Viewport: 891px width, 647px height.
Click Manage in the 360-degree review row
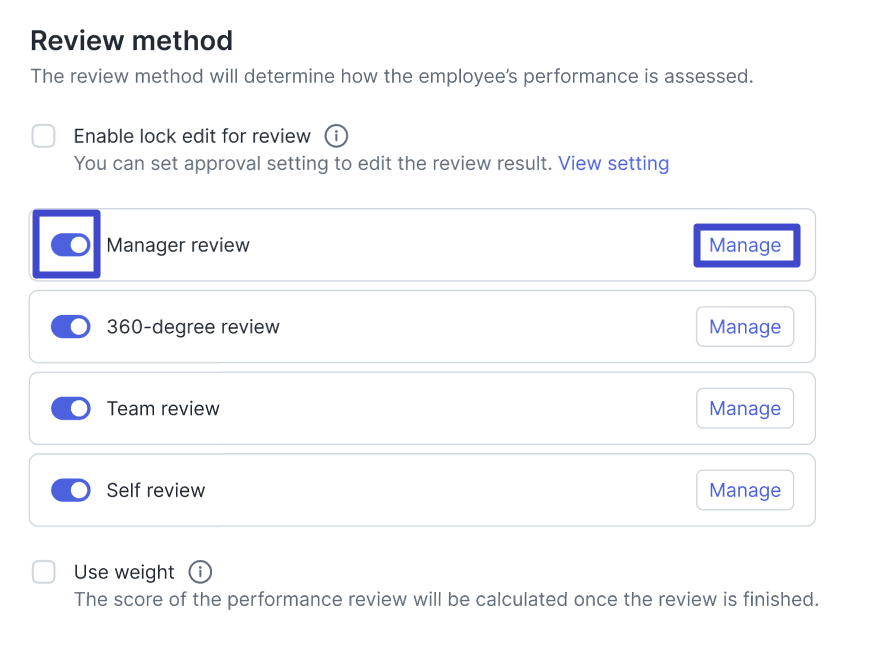pyautogui.click(x=744, y=327)
